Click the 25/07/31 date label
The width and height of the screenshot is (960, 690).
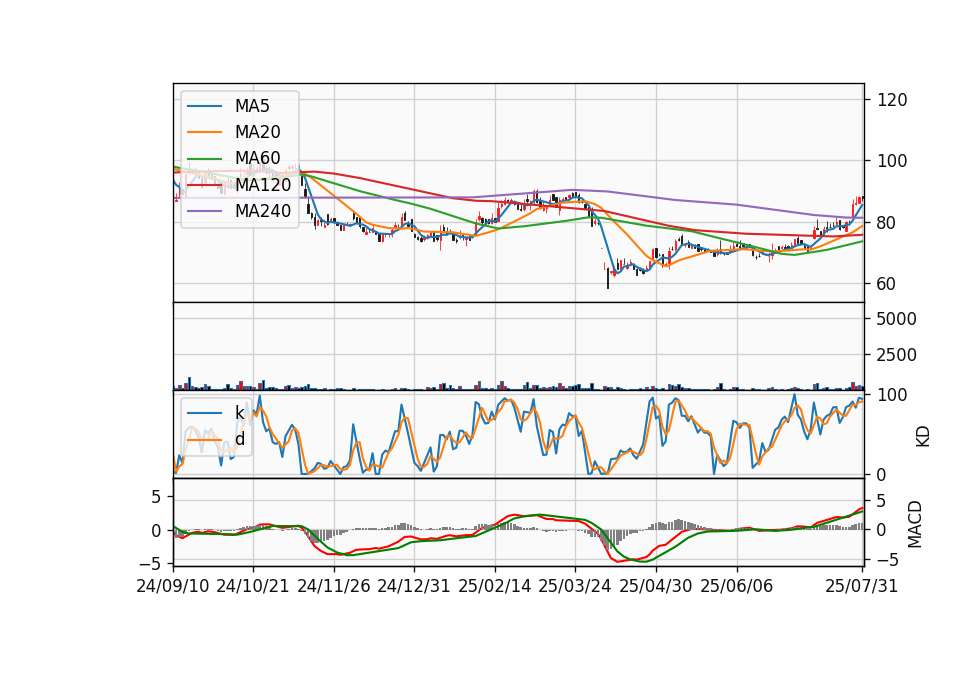(861, 586)
